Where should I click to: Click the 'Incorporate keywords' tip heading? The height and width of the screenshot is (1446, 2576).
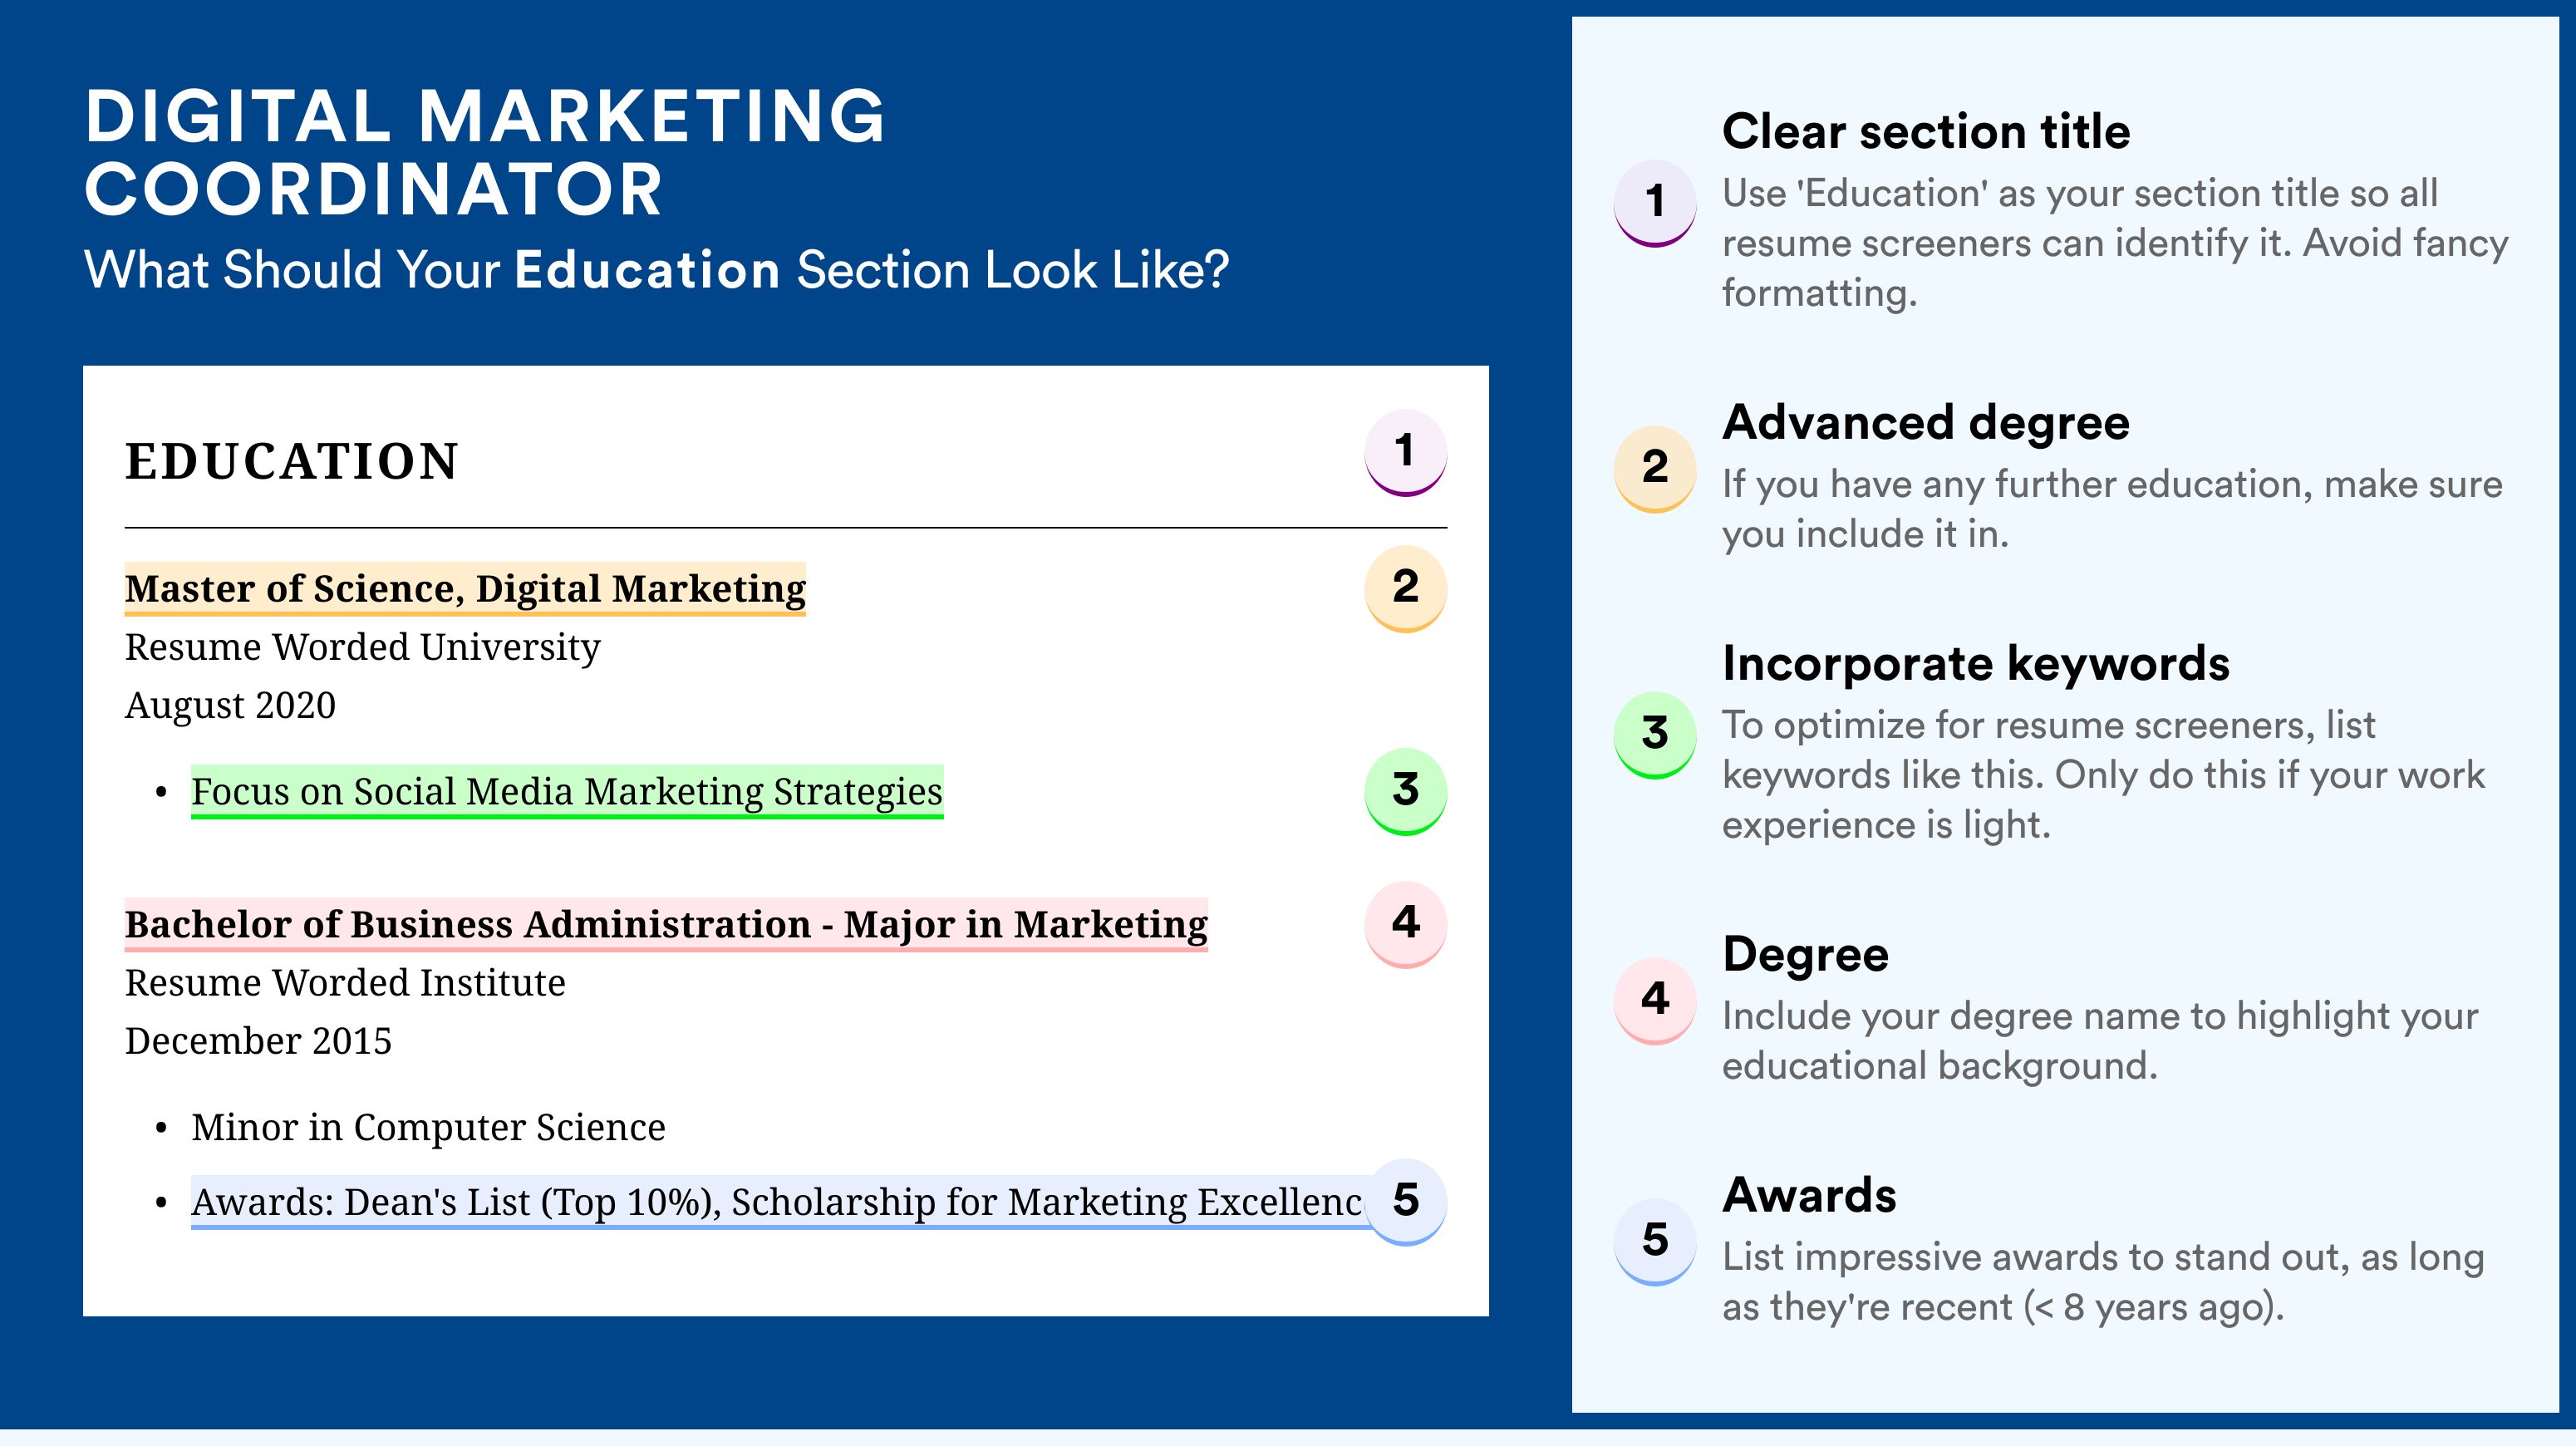click(x=1976, y=663)
